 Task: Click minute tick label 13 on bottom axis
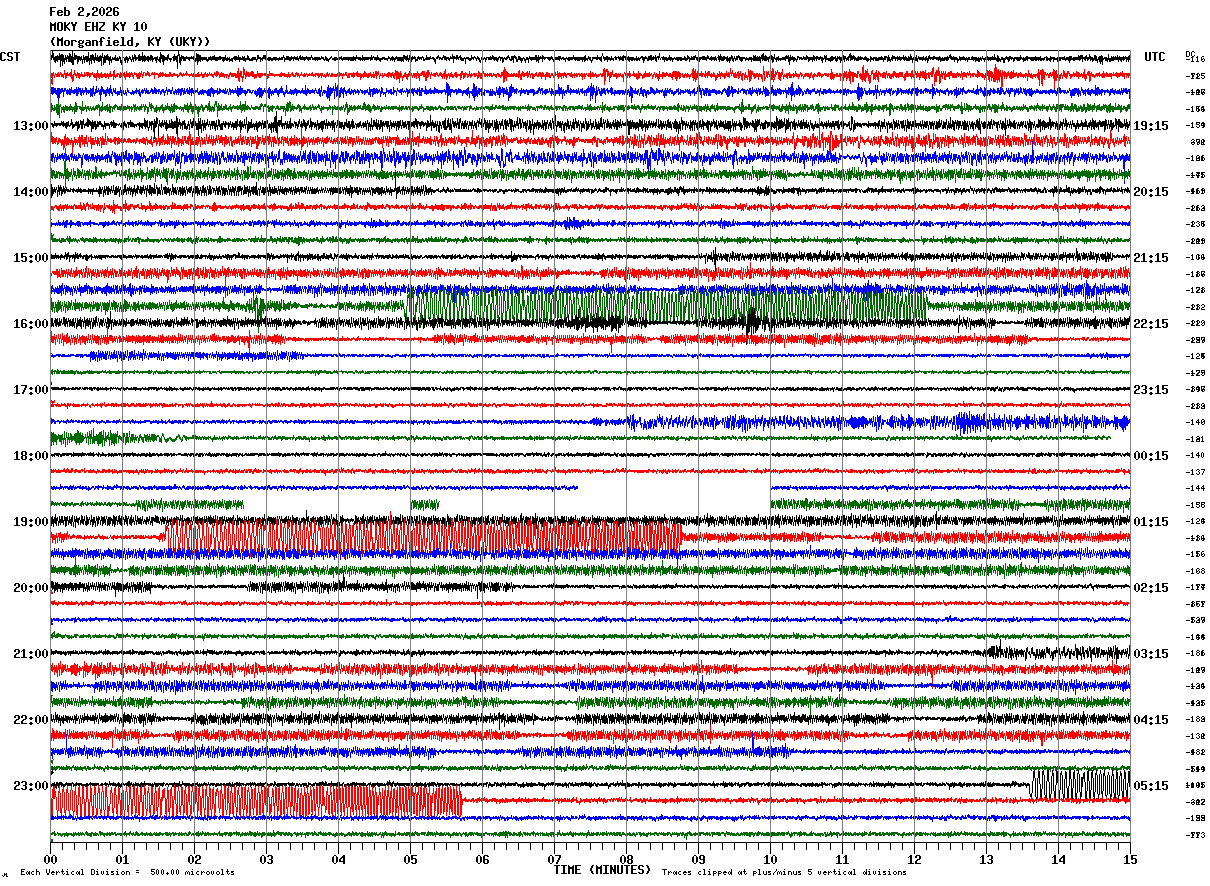click(x=986, y=859)
